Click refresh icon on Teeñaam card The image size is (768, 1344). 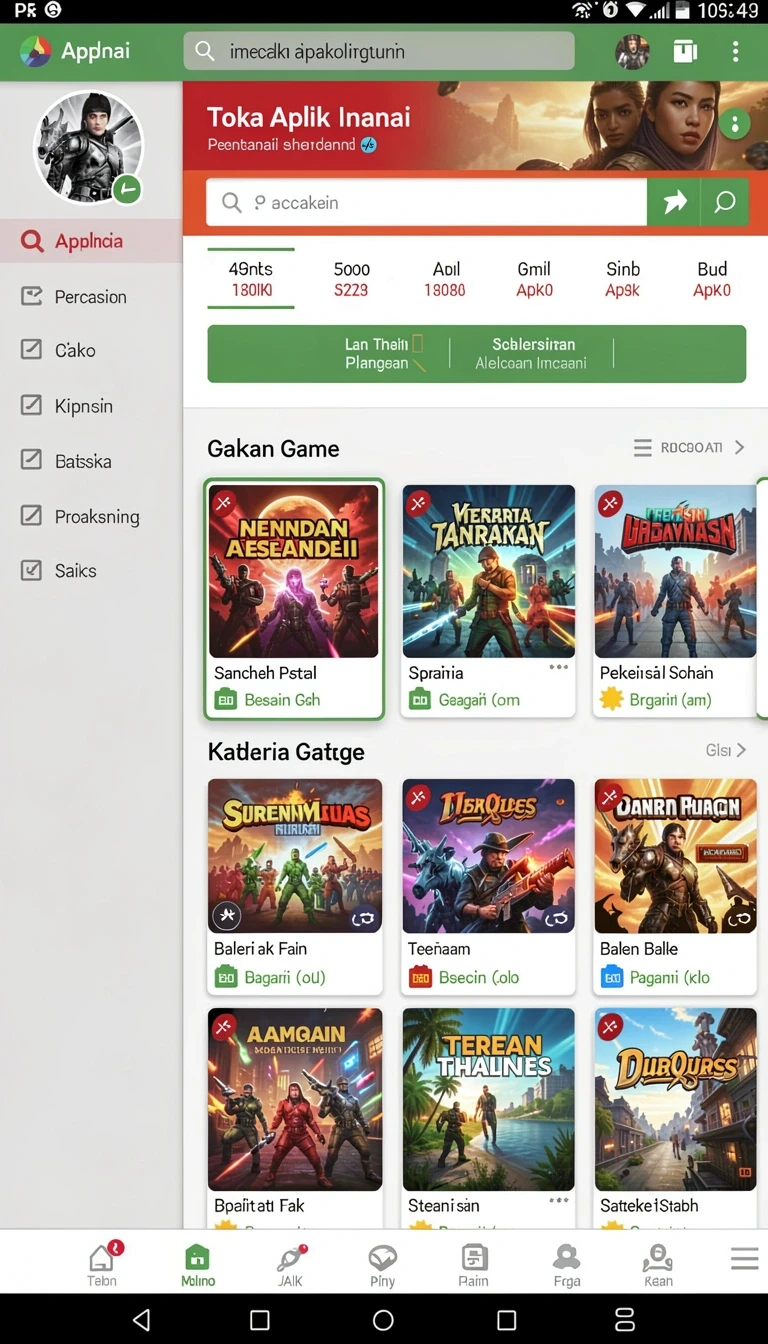coord(555,919)
